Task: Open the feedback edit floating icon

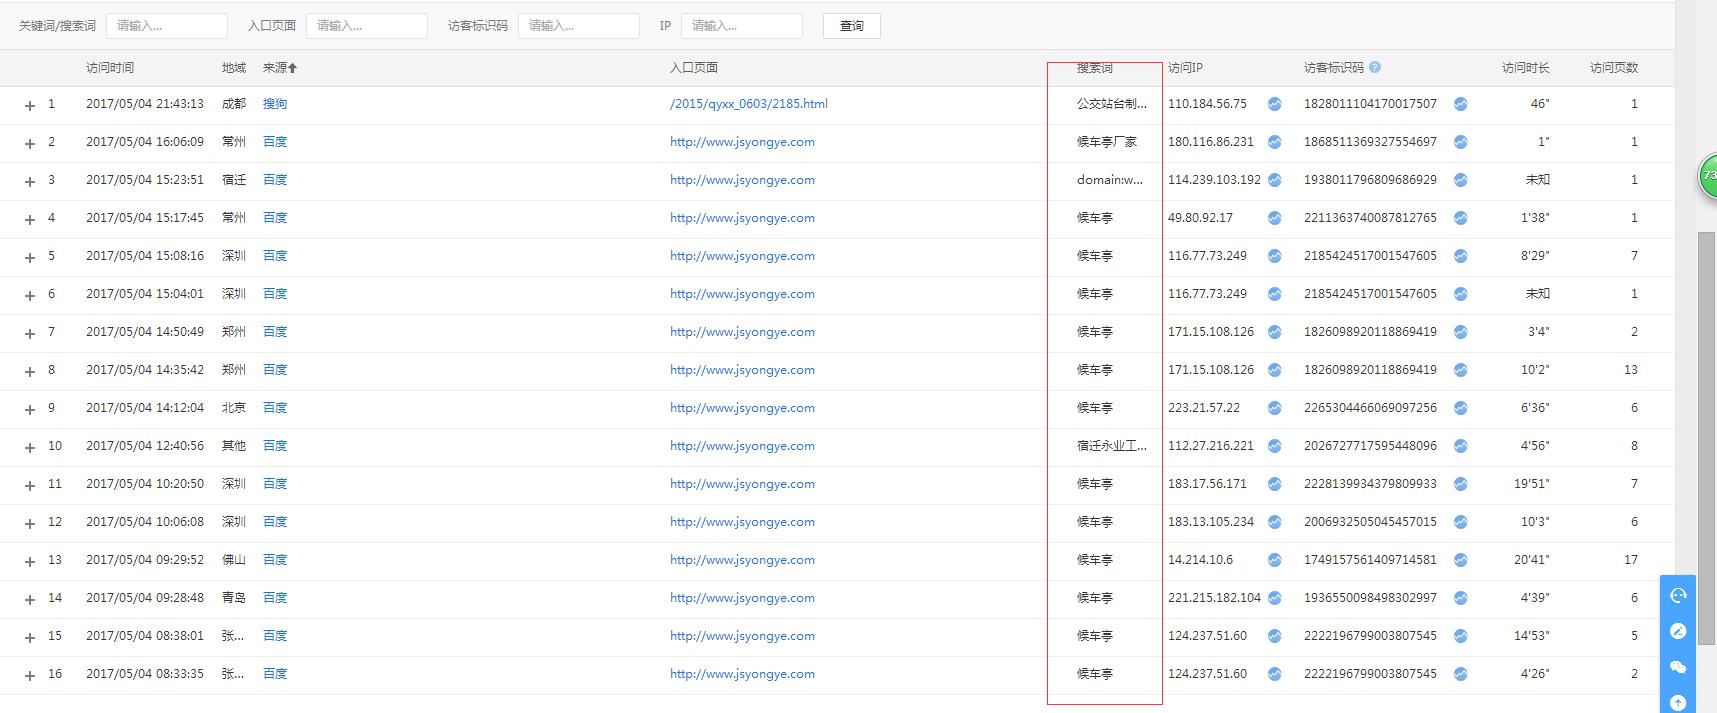Action: pyautogui.click(x=1678, y=631)
